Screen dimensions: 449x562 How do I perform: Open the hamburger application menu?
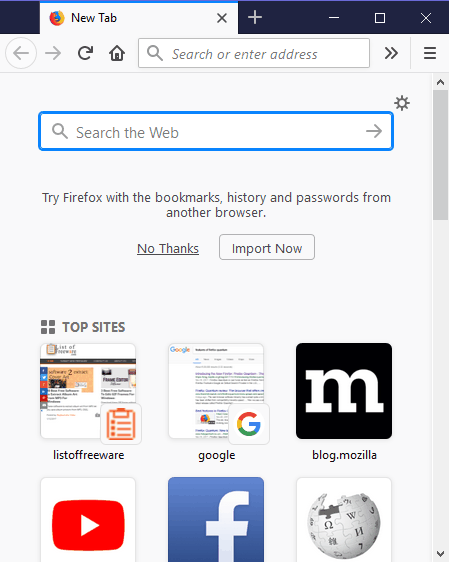430,53
